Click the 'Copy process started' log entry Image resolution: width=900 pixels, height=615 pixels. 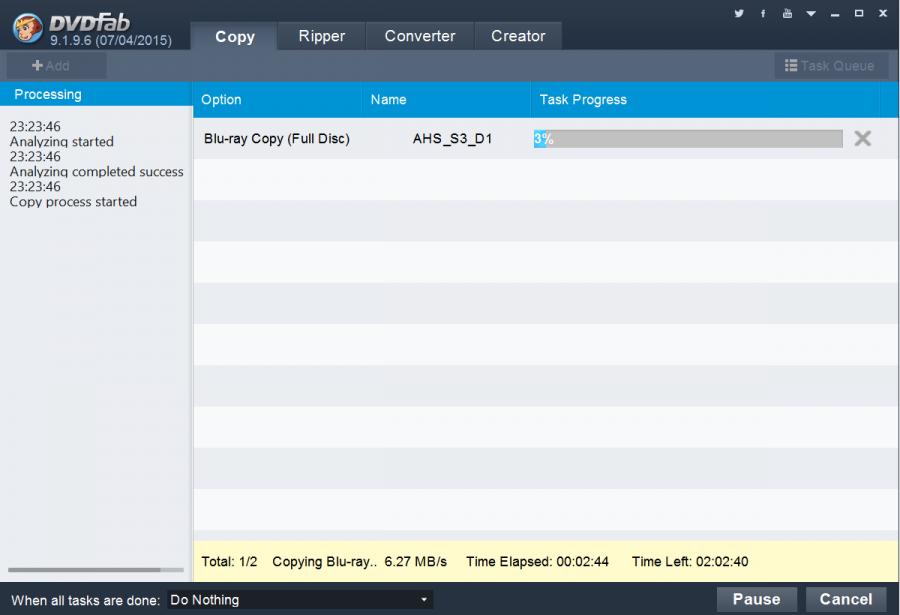tap(73, 202)
